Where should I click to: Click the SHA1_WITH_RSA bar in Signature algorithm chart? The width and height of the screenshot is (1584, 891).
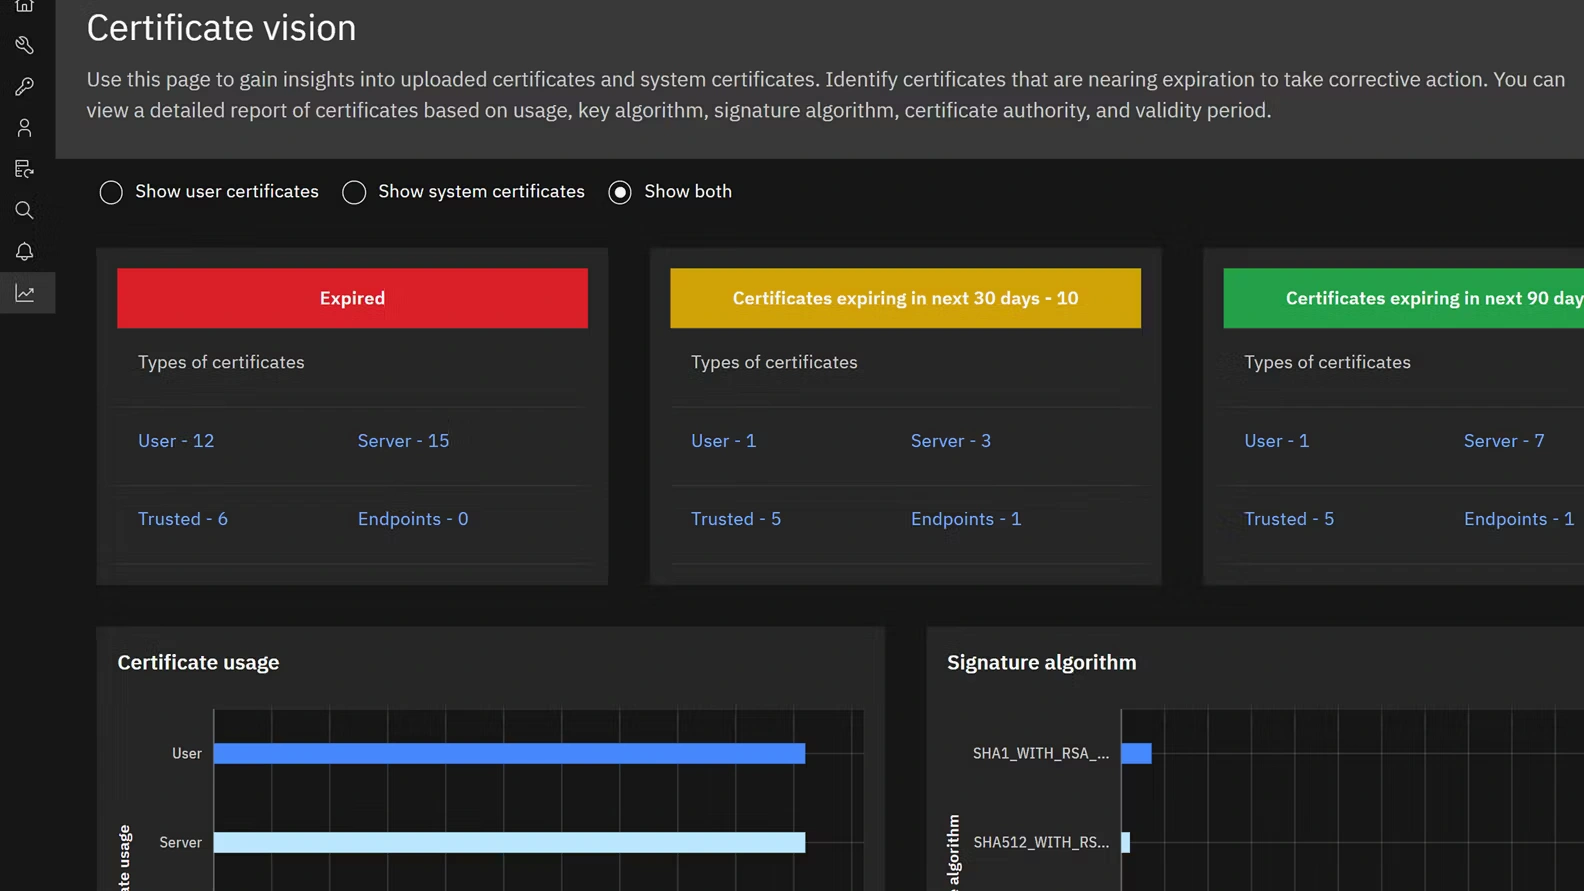pyautogui.click(x=1136, y=753)
